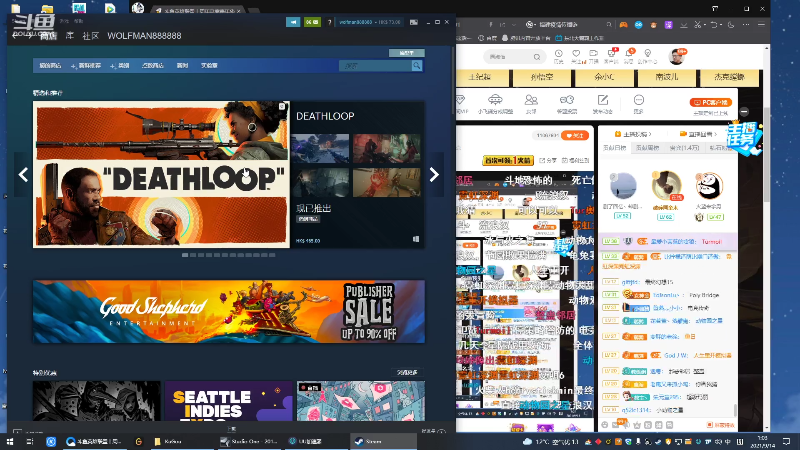Open the Good Shepherd Publisher Sale banner
The width and height of the screenshot is (800, 450).
229,311
